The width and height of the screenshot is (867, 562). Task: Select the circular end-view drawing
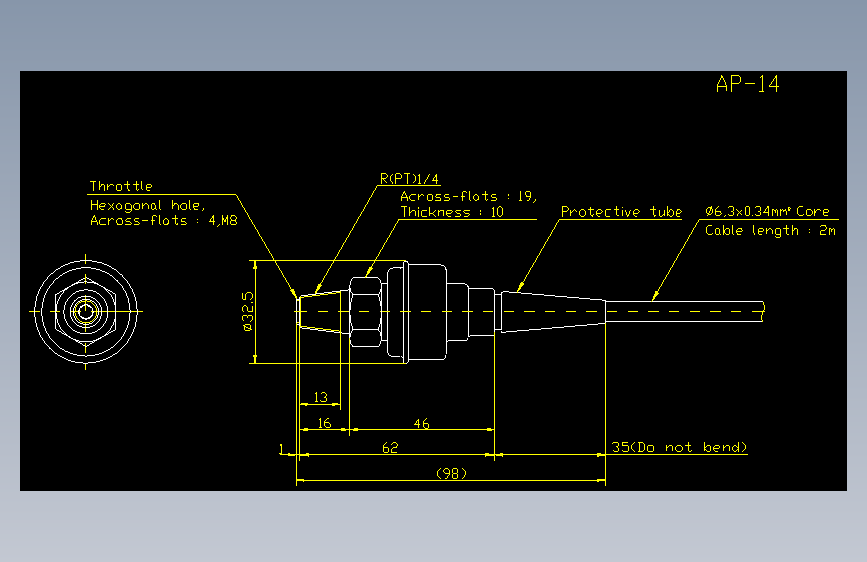point(86,311)
